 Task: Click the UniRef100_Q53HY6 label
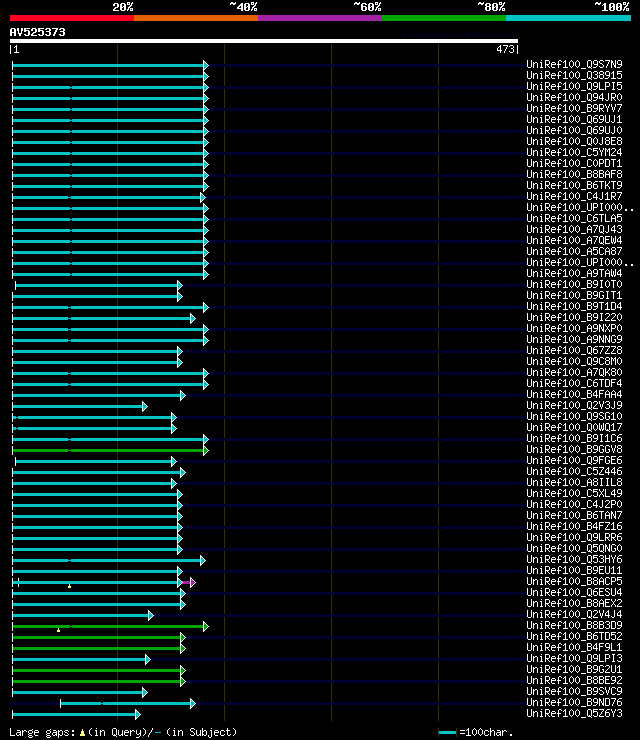coord(574,560)
